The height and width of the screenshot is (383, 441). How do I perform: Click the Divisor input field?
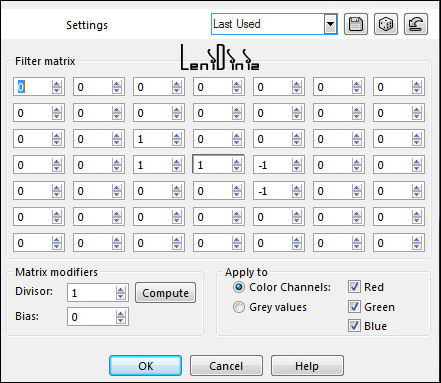(92, 293)
